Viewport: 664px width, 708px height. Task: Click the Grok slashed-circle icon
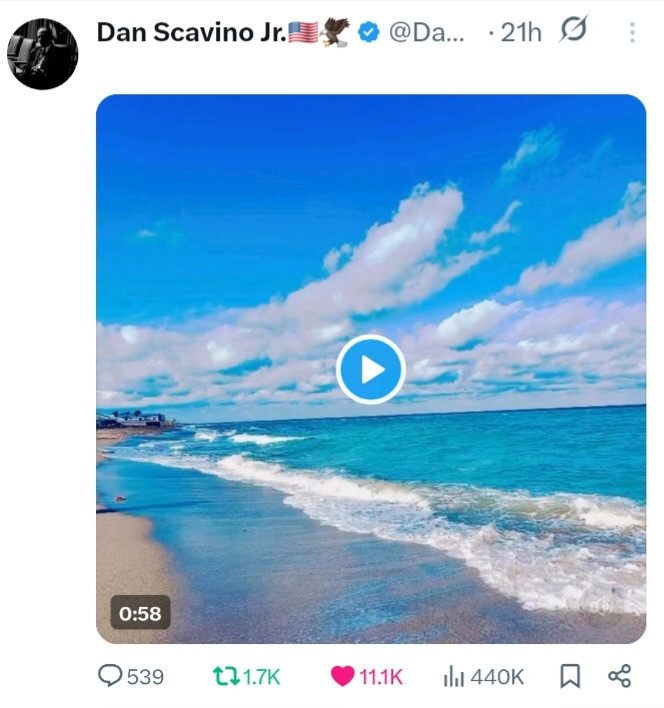point(573,32)
